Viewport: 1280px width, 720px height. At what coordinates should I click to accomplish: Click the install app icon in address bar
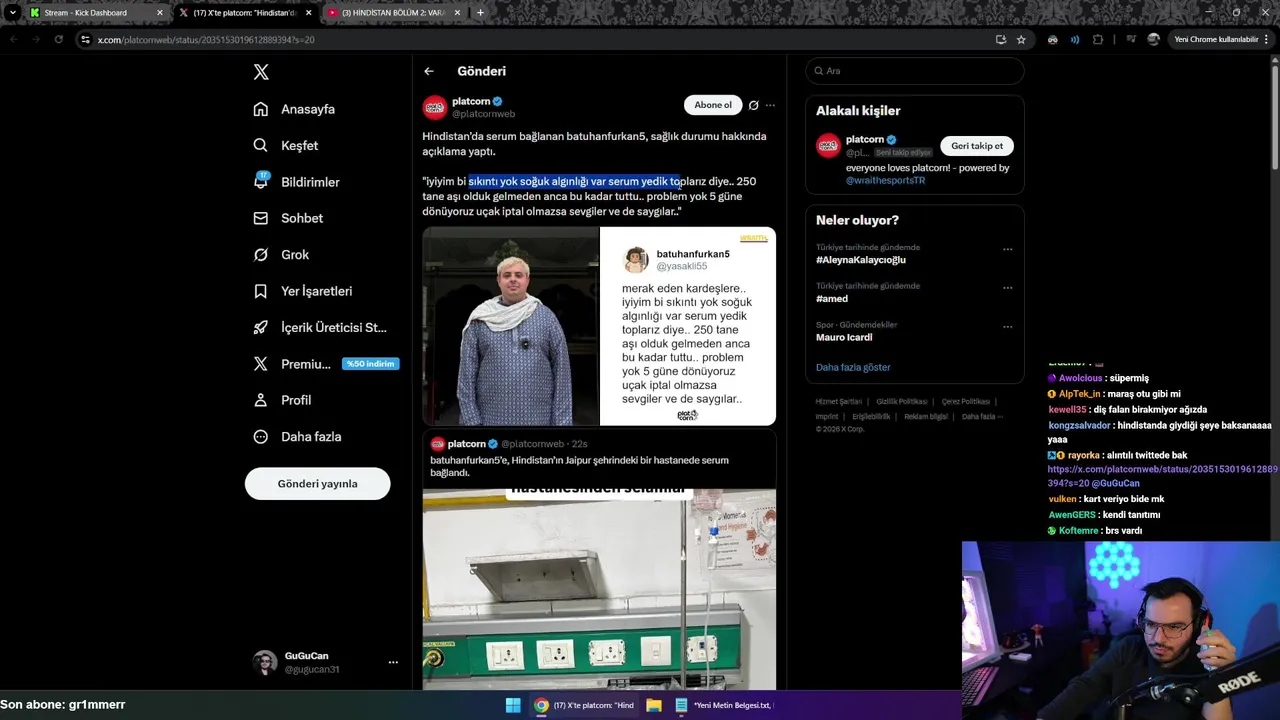[x=1001, y=40]
